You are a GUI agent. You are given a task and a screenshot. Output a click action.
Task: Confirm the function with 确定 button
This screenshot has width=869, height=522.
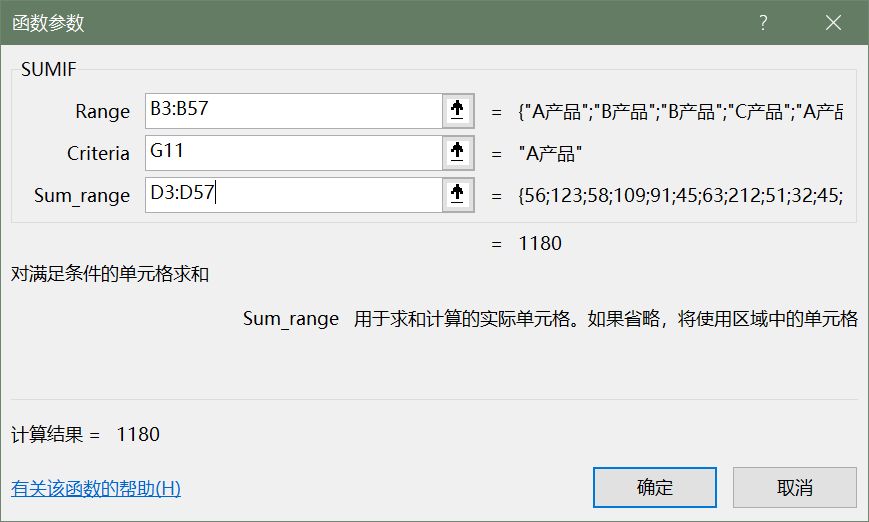click(x=655, y=488)
